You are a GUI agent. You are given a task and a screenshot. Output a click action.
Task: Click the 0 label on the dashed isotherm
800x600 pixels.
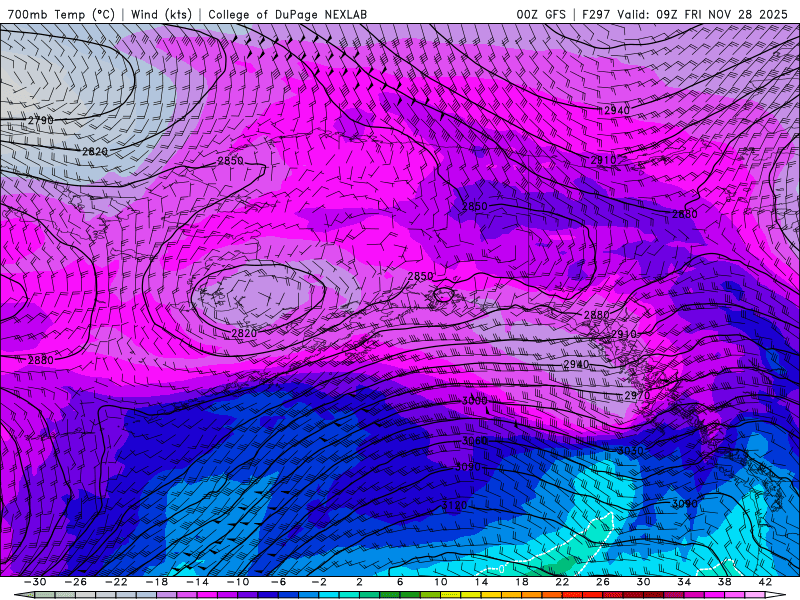click(x=502, y=568)
